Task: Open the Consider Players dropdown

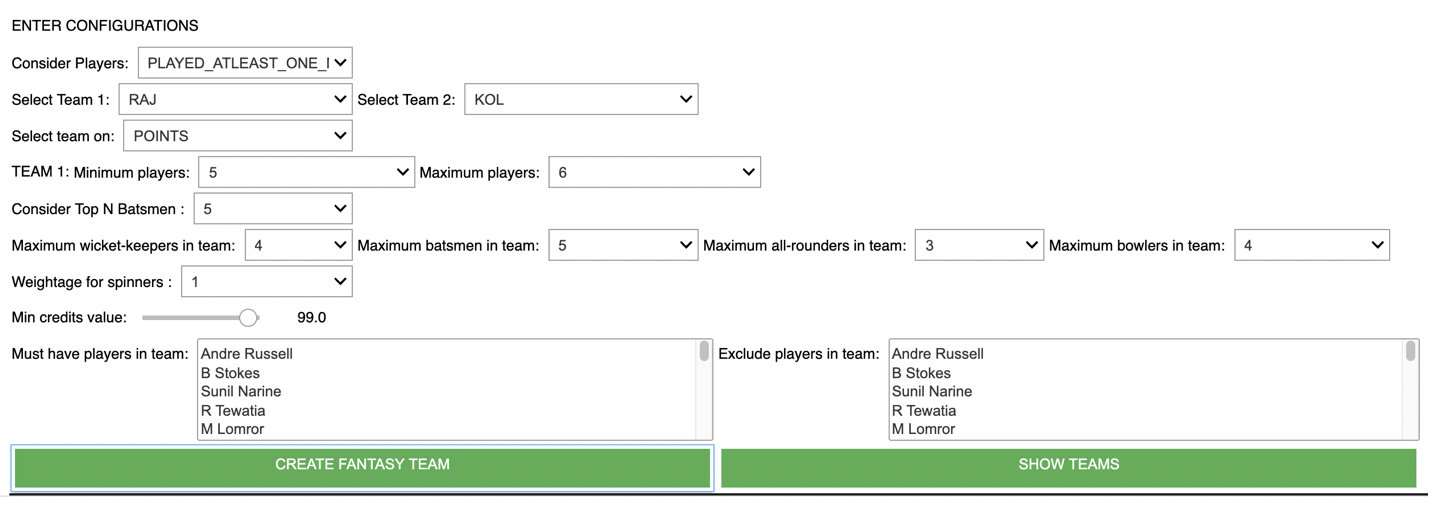Action: pos(245,63)
